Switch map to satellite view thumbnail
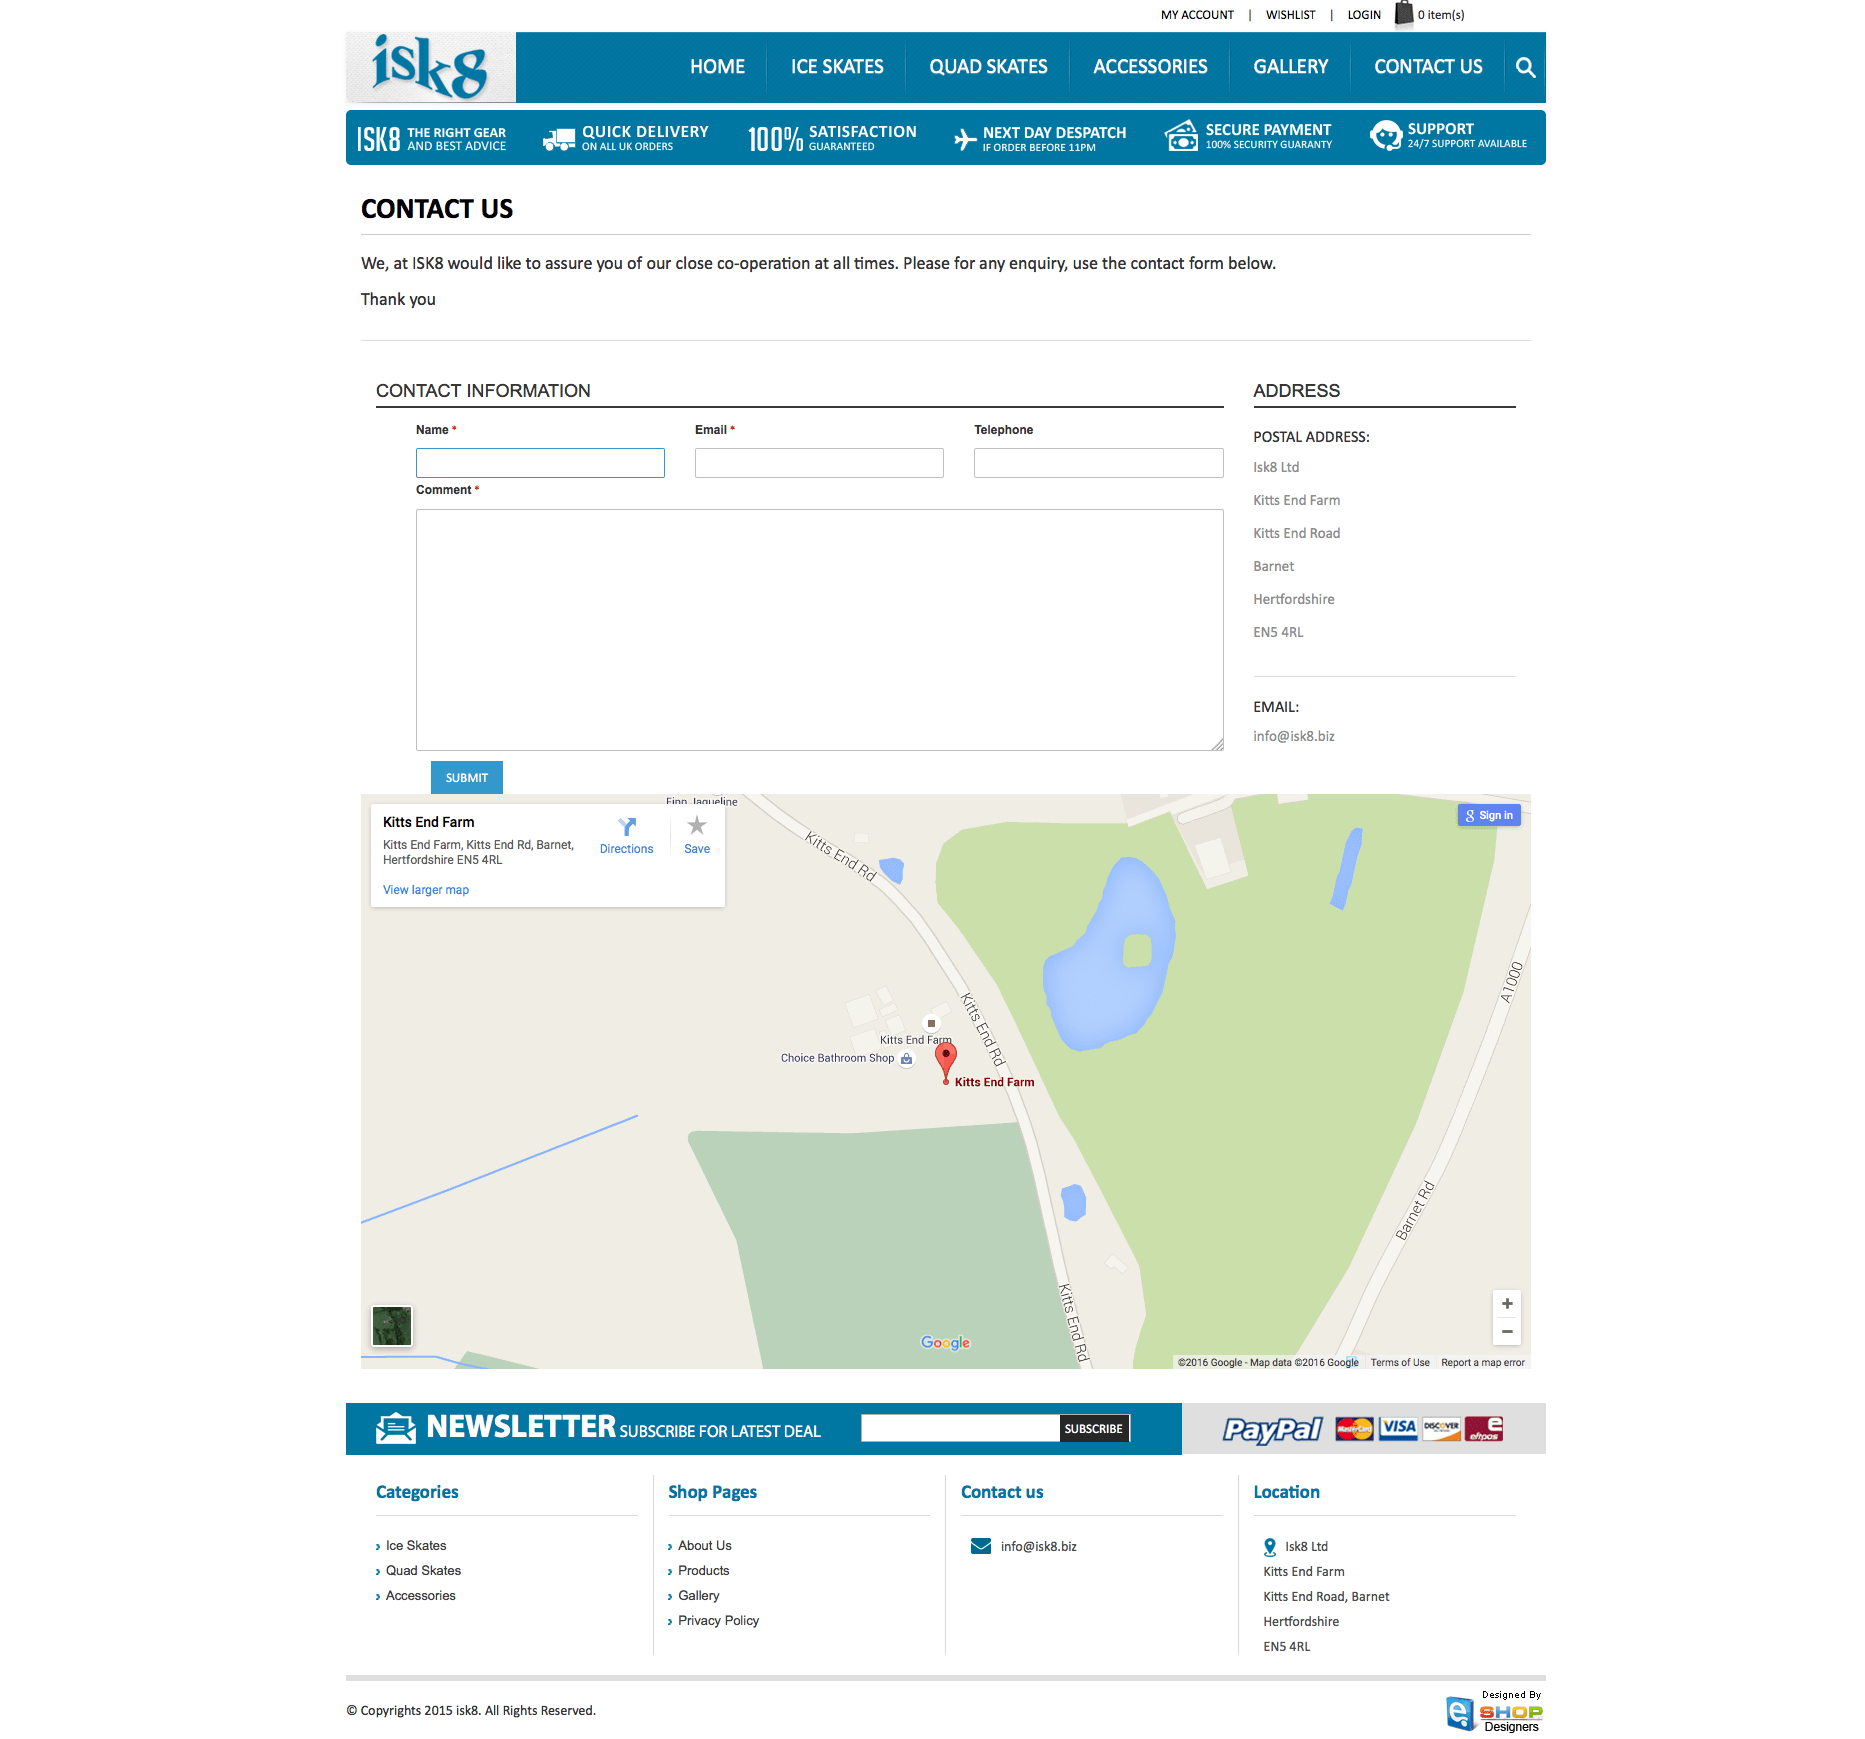The image size is (1865, 1739). coord(392,1326)
